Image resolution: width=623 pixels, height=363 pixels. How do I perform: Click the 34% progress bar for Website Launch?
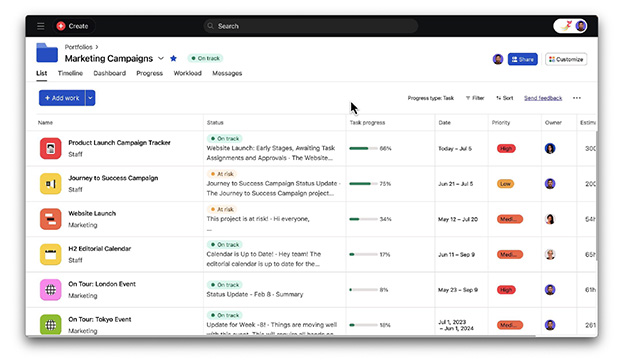tap(363, 219)
